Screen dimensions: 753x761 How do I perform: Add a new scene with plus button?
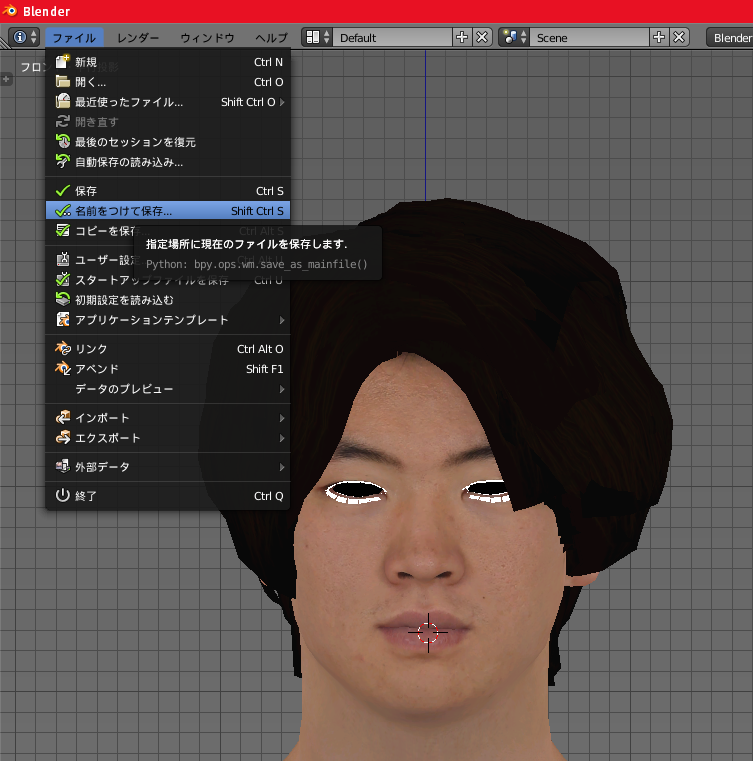click(659, 37)
